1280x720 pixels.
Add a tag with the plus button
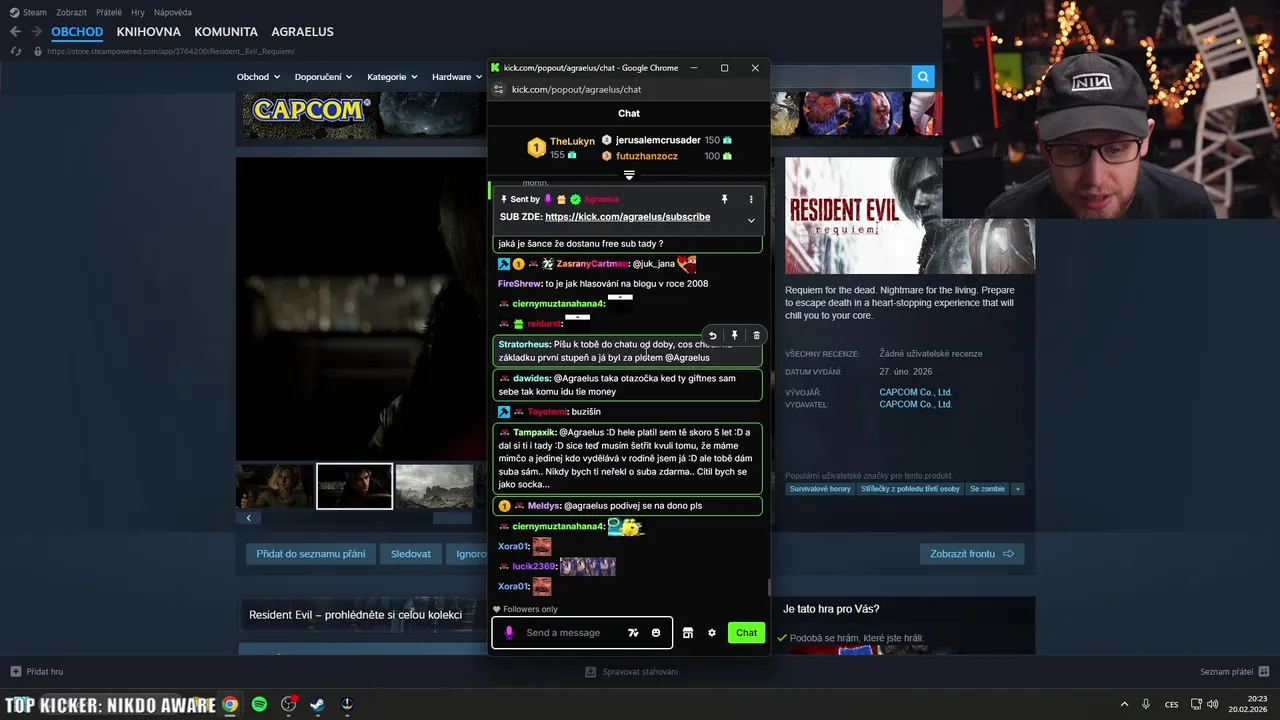coord(1018,489)
